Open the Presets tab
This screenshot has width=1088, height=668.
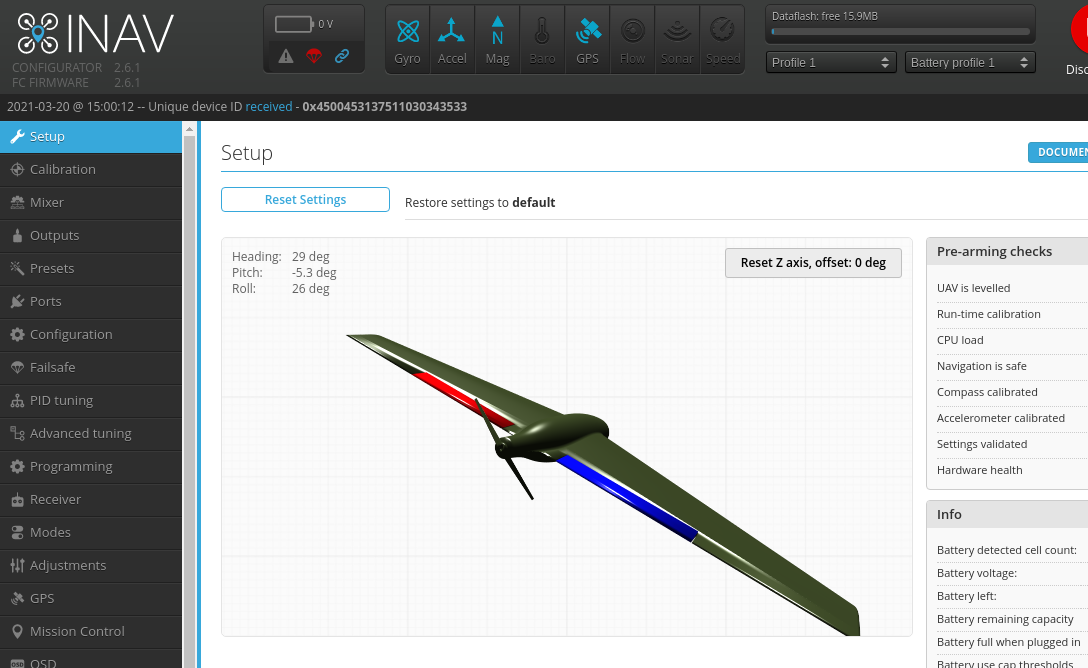click(x=91, y=268)
